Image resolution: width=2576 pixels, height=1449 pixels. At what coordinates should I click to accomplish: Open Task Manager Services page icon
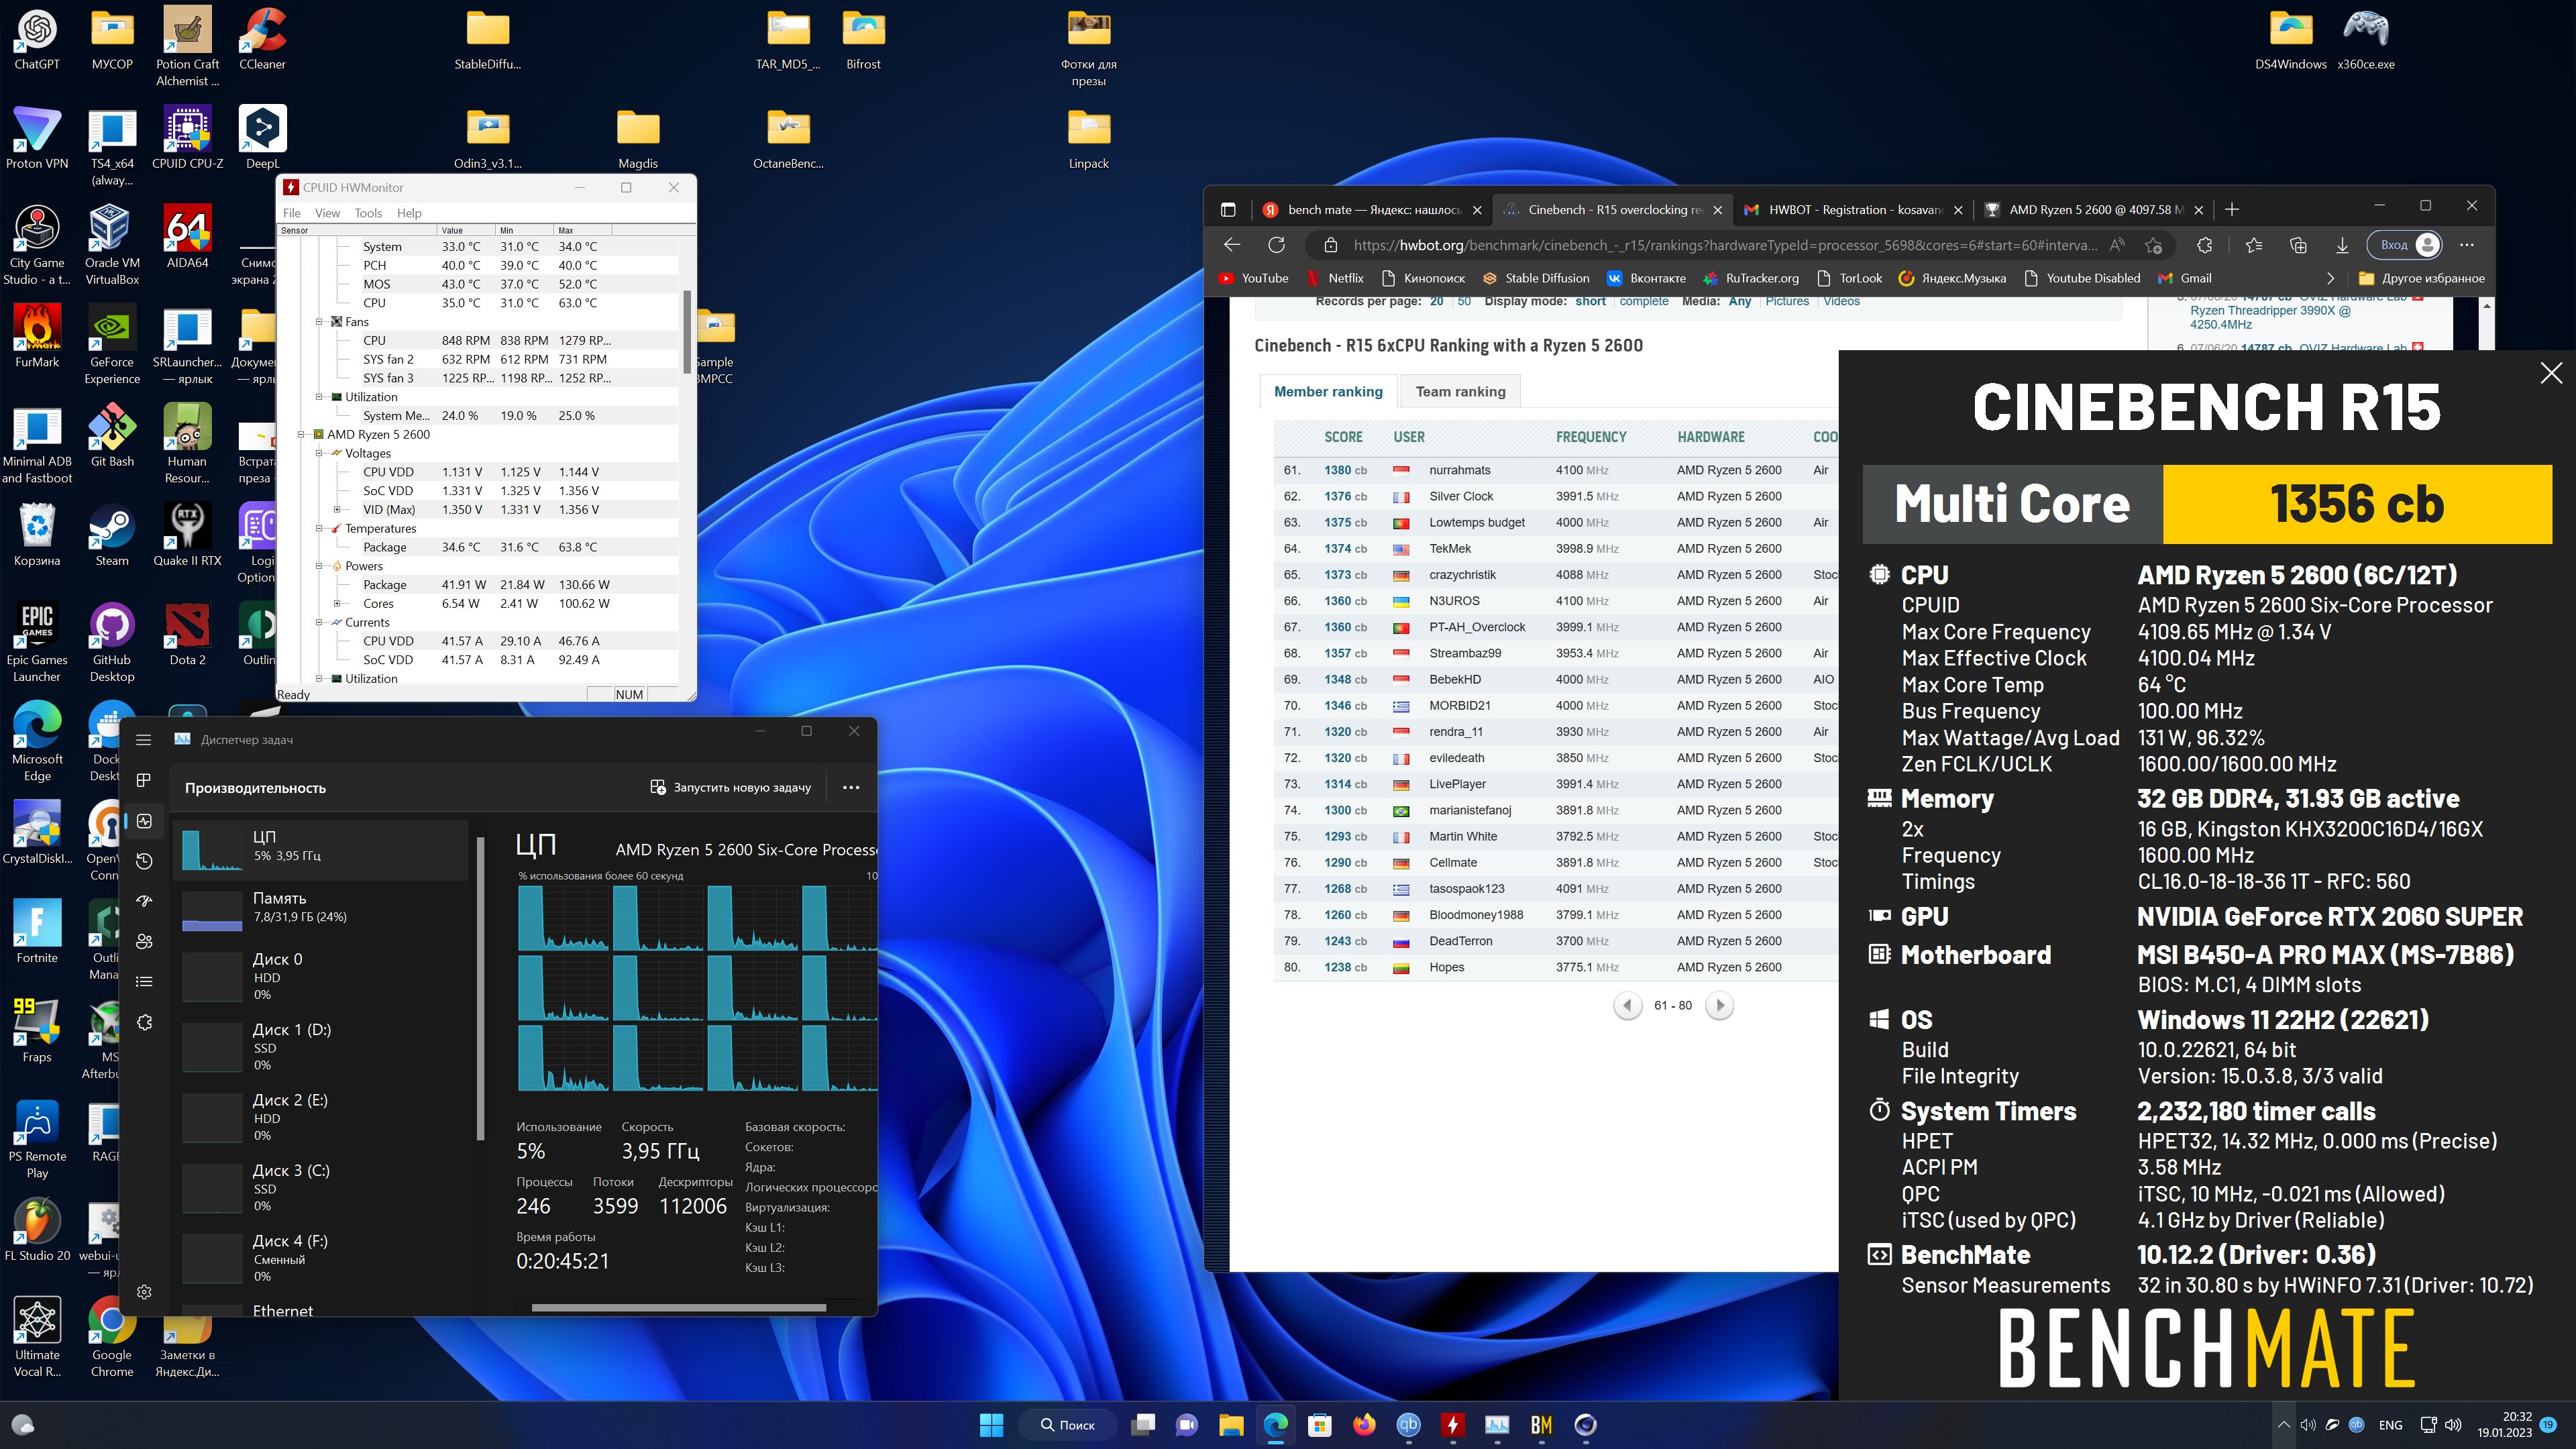(144, 1022)
